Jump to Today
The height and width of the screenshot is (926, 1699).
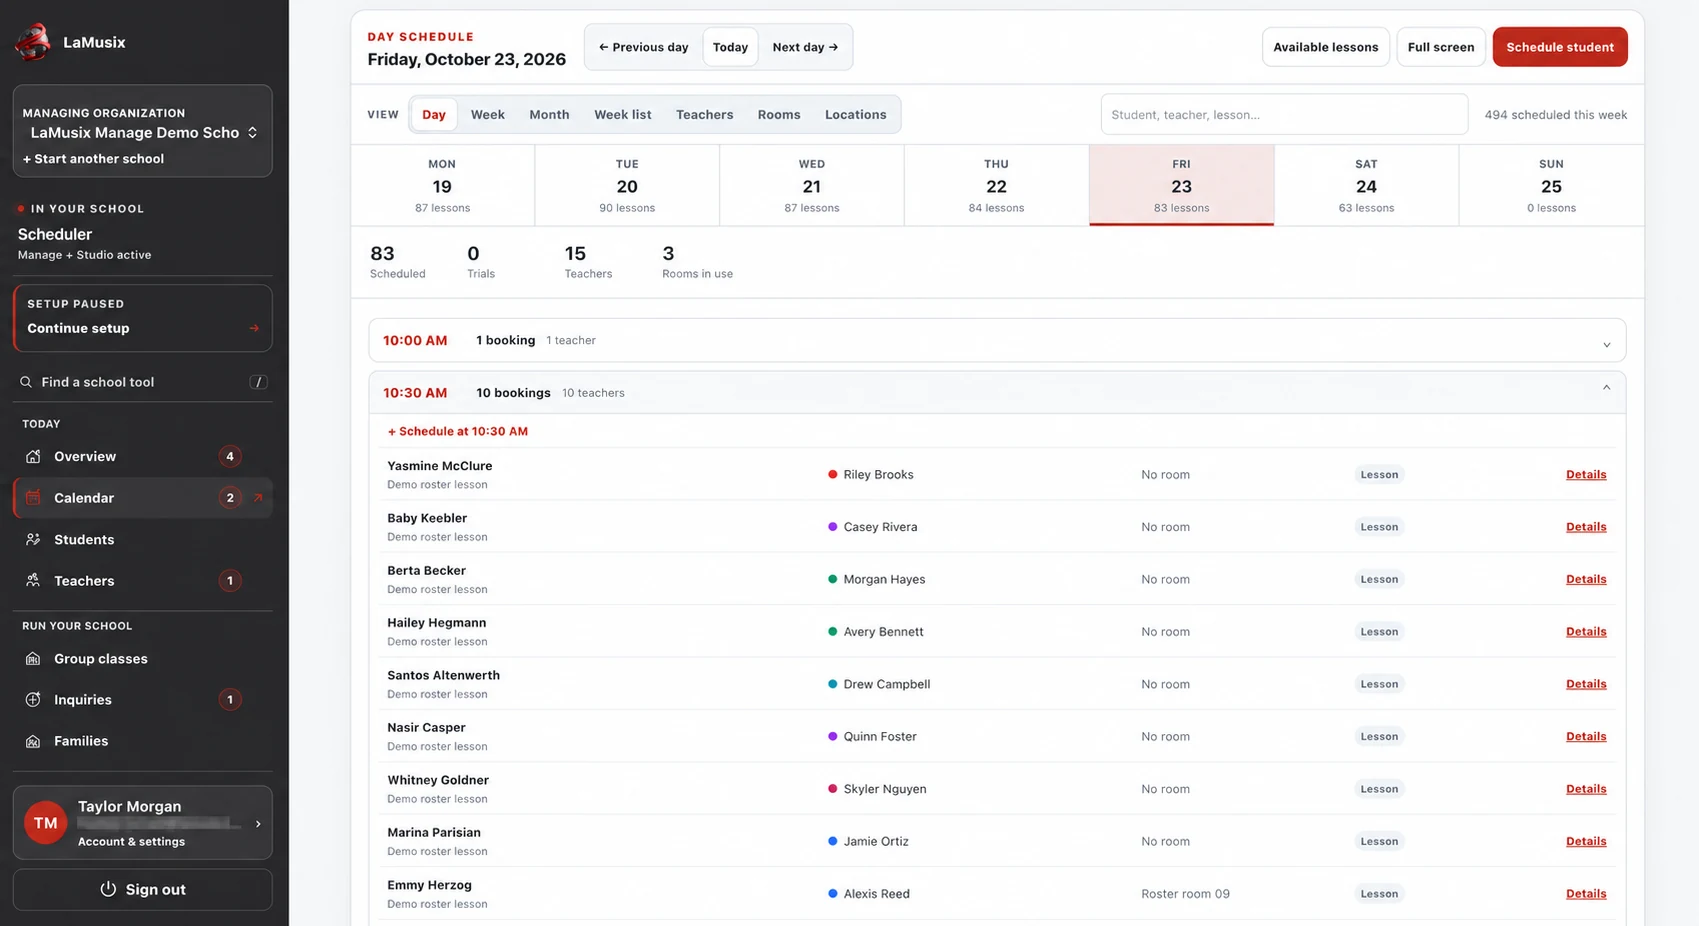[730, 47]
